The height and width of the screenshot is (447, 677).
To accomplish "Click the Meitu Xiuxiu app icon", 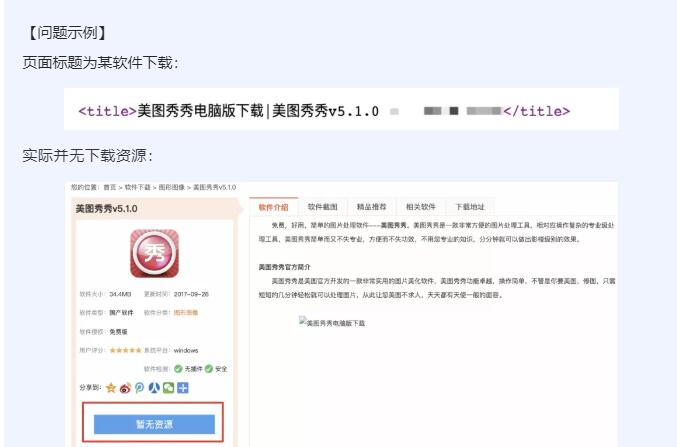I will (x=154, y=253).
